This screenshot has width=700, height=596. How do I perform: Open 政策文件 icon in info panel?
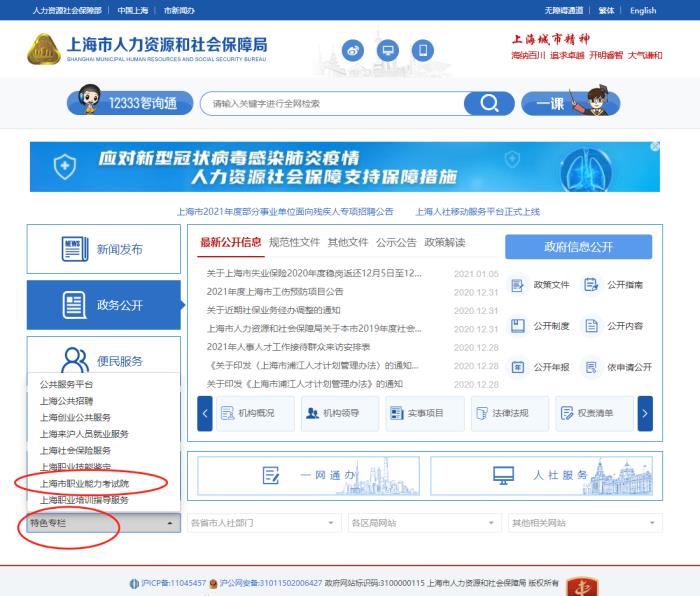(x=540, y=285)
